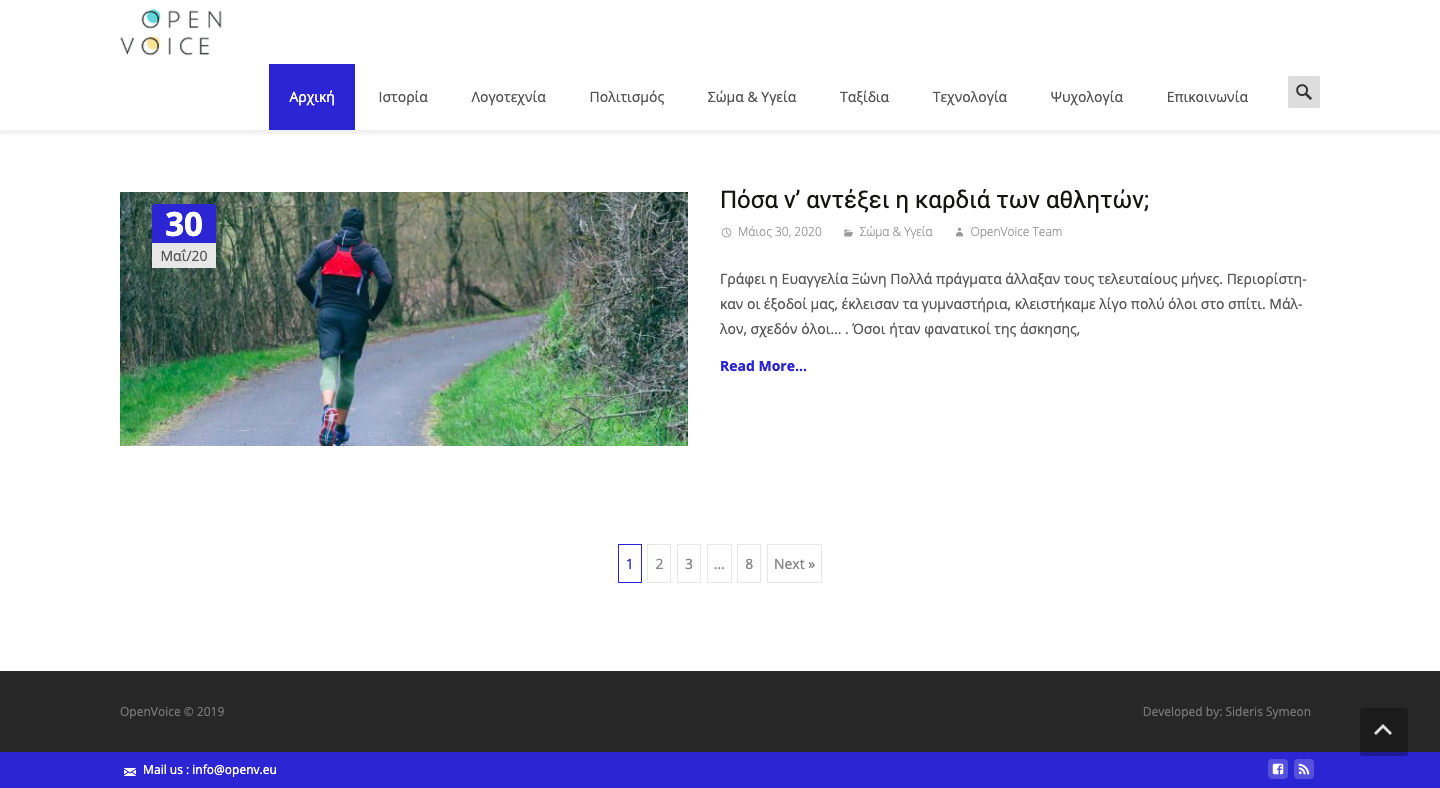This screenshot has width=1440, height=788.
Task: Click the OpenVoice logo
Action: pos(171,32)
